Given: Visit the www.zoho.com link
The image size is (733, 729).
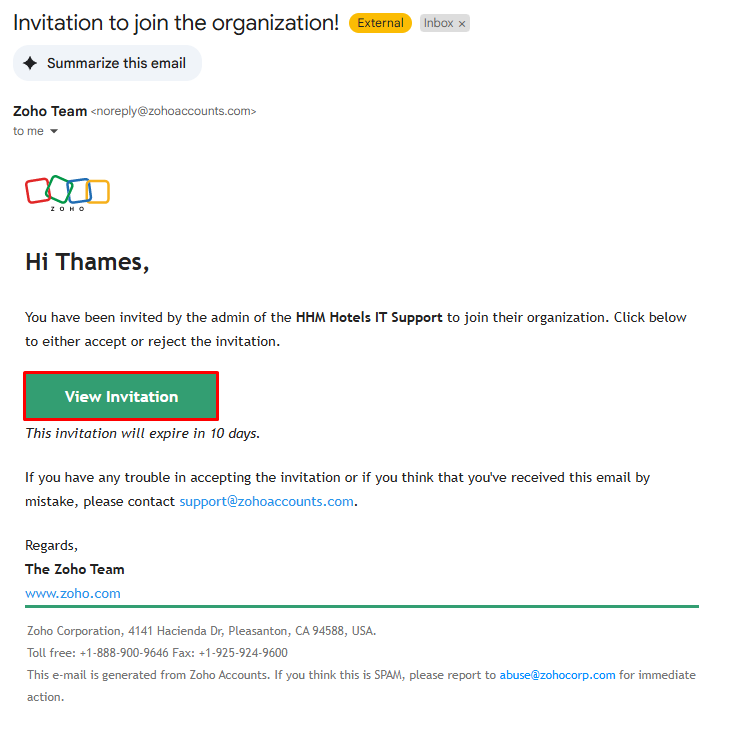Looking at the screenshot, I should coord(73,593).
